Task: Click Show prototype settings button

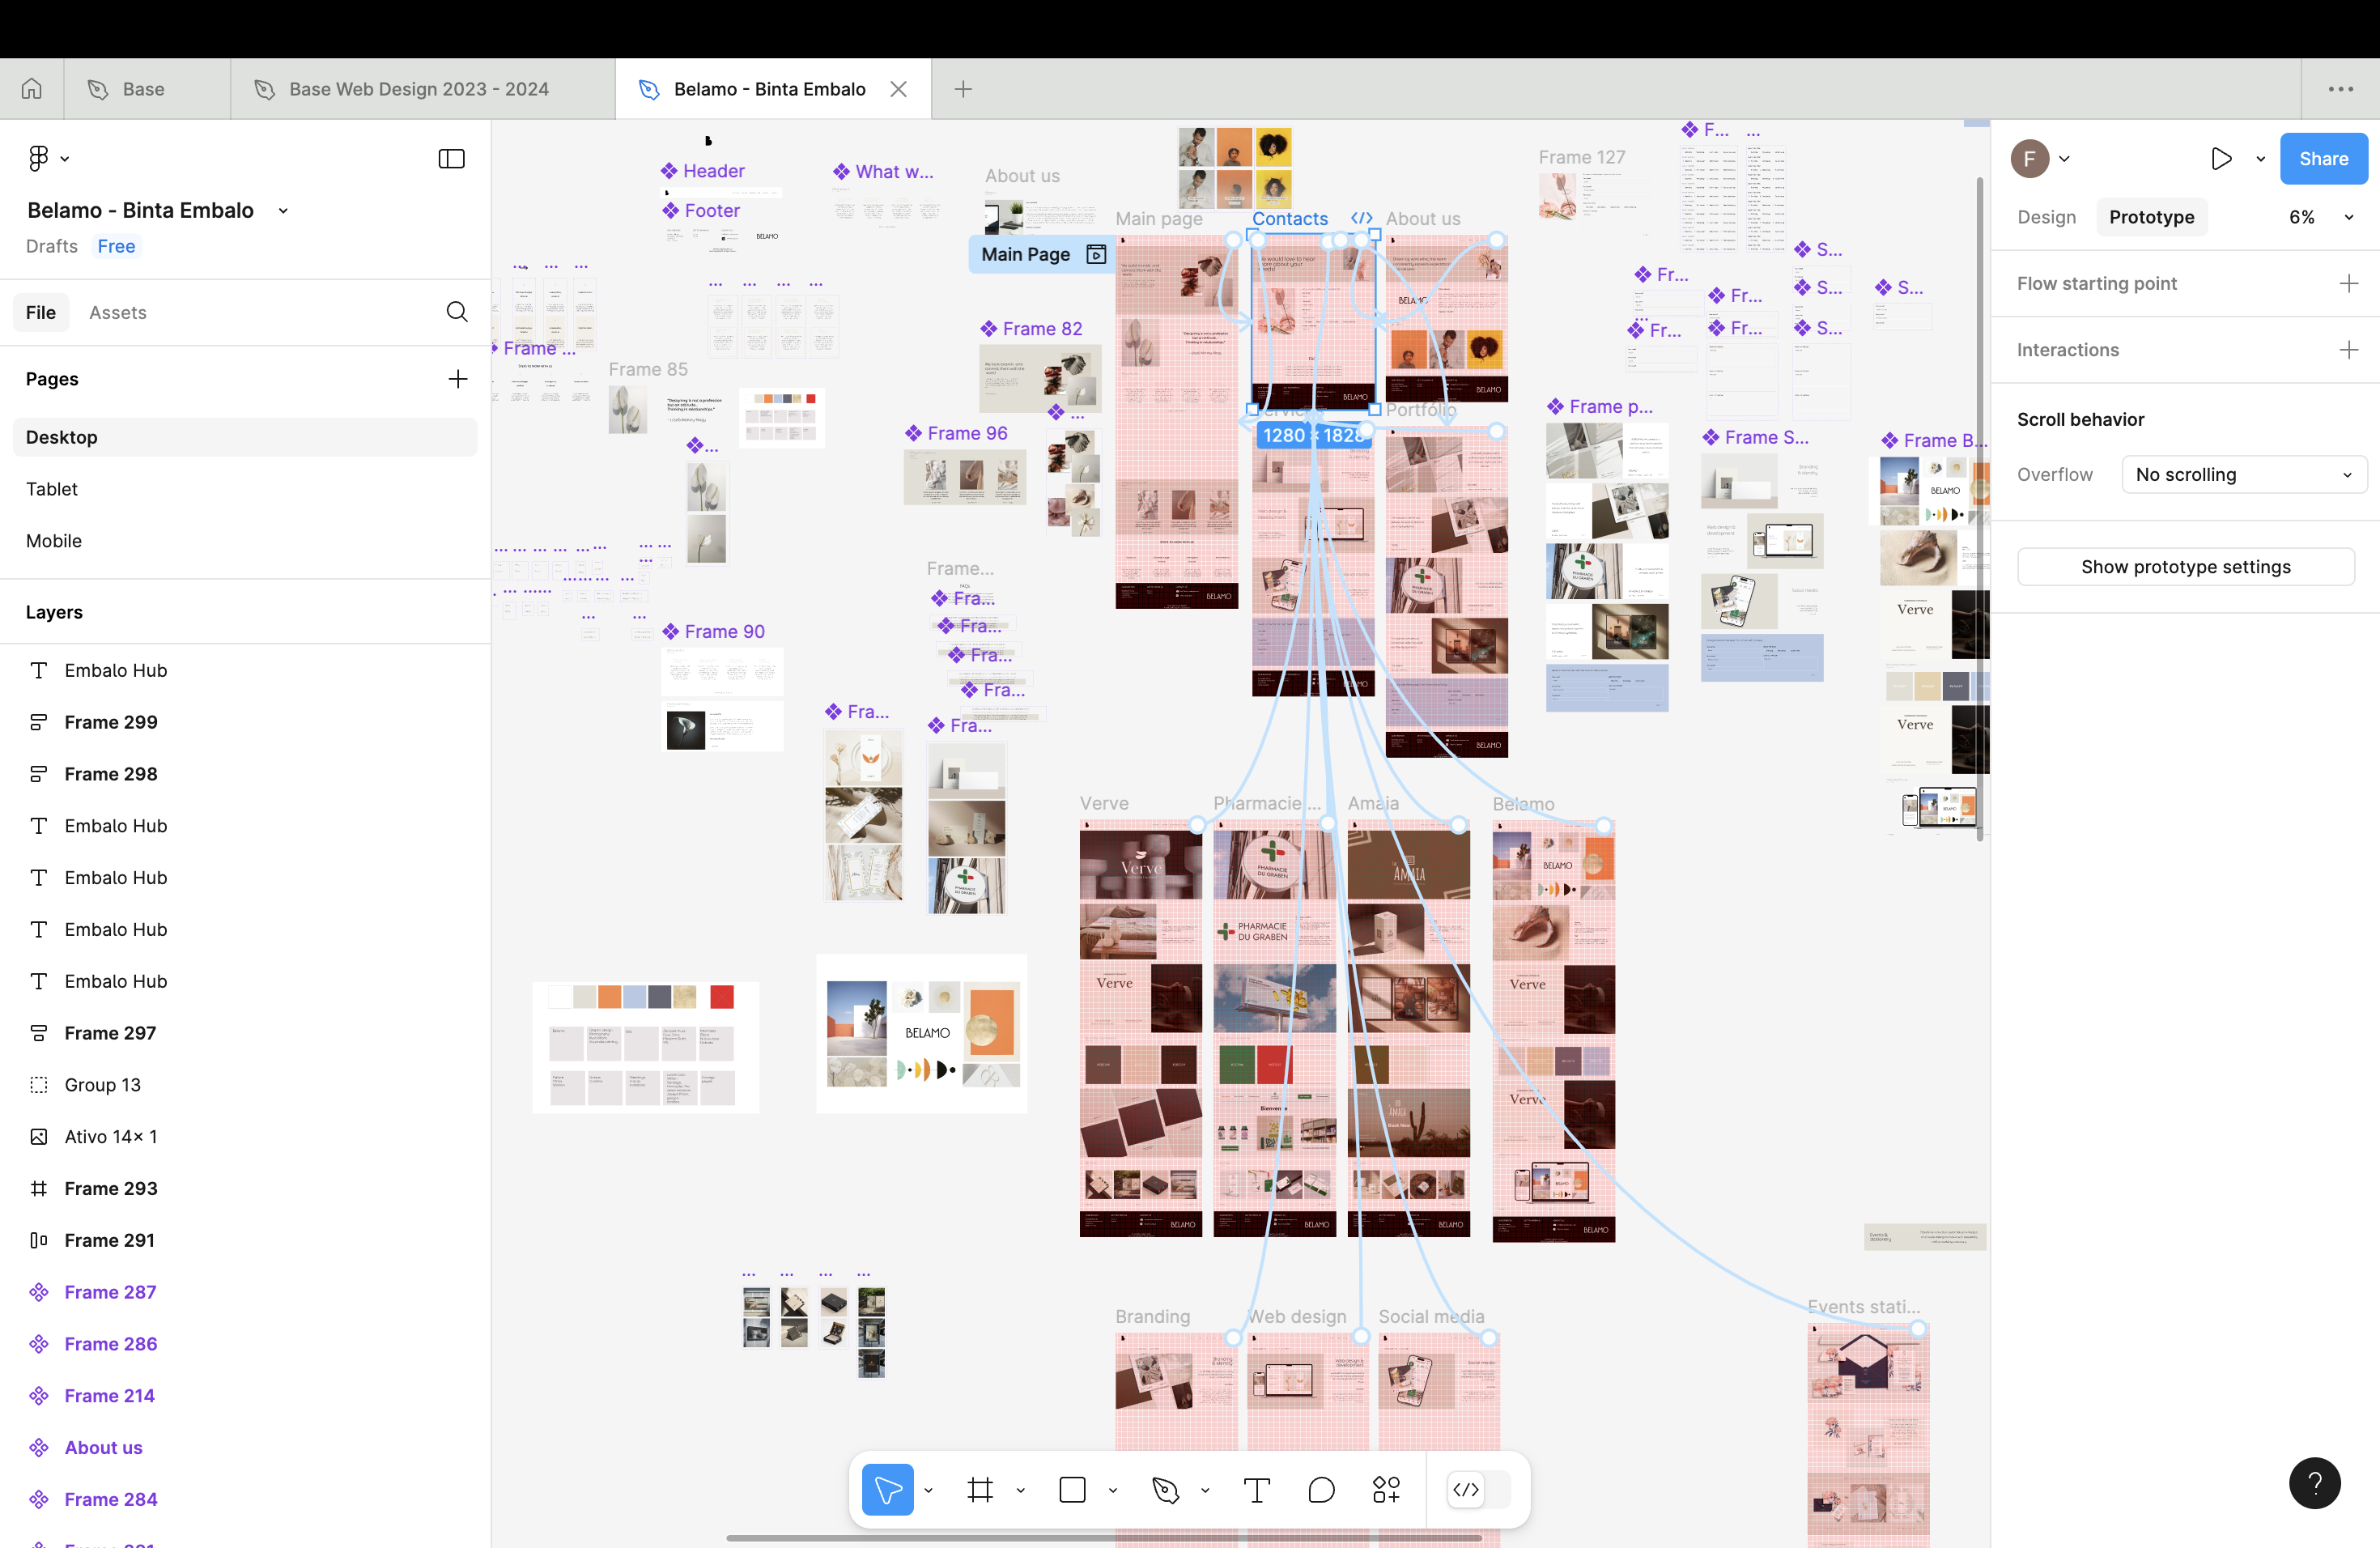Action: pyautogui.click(x=2185, y=567)
